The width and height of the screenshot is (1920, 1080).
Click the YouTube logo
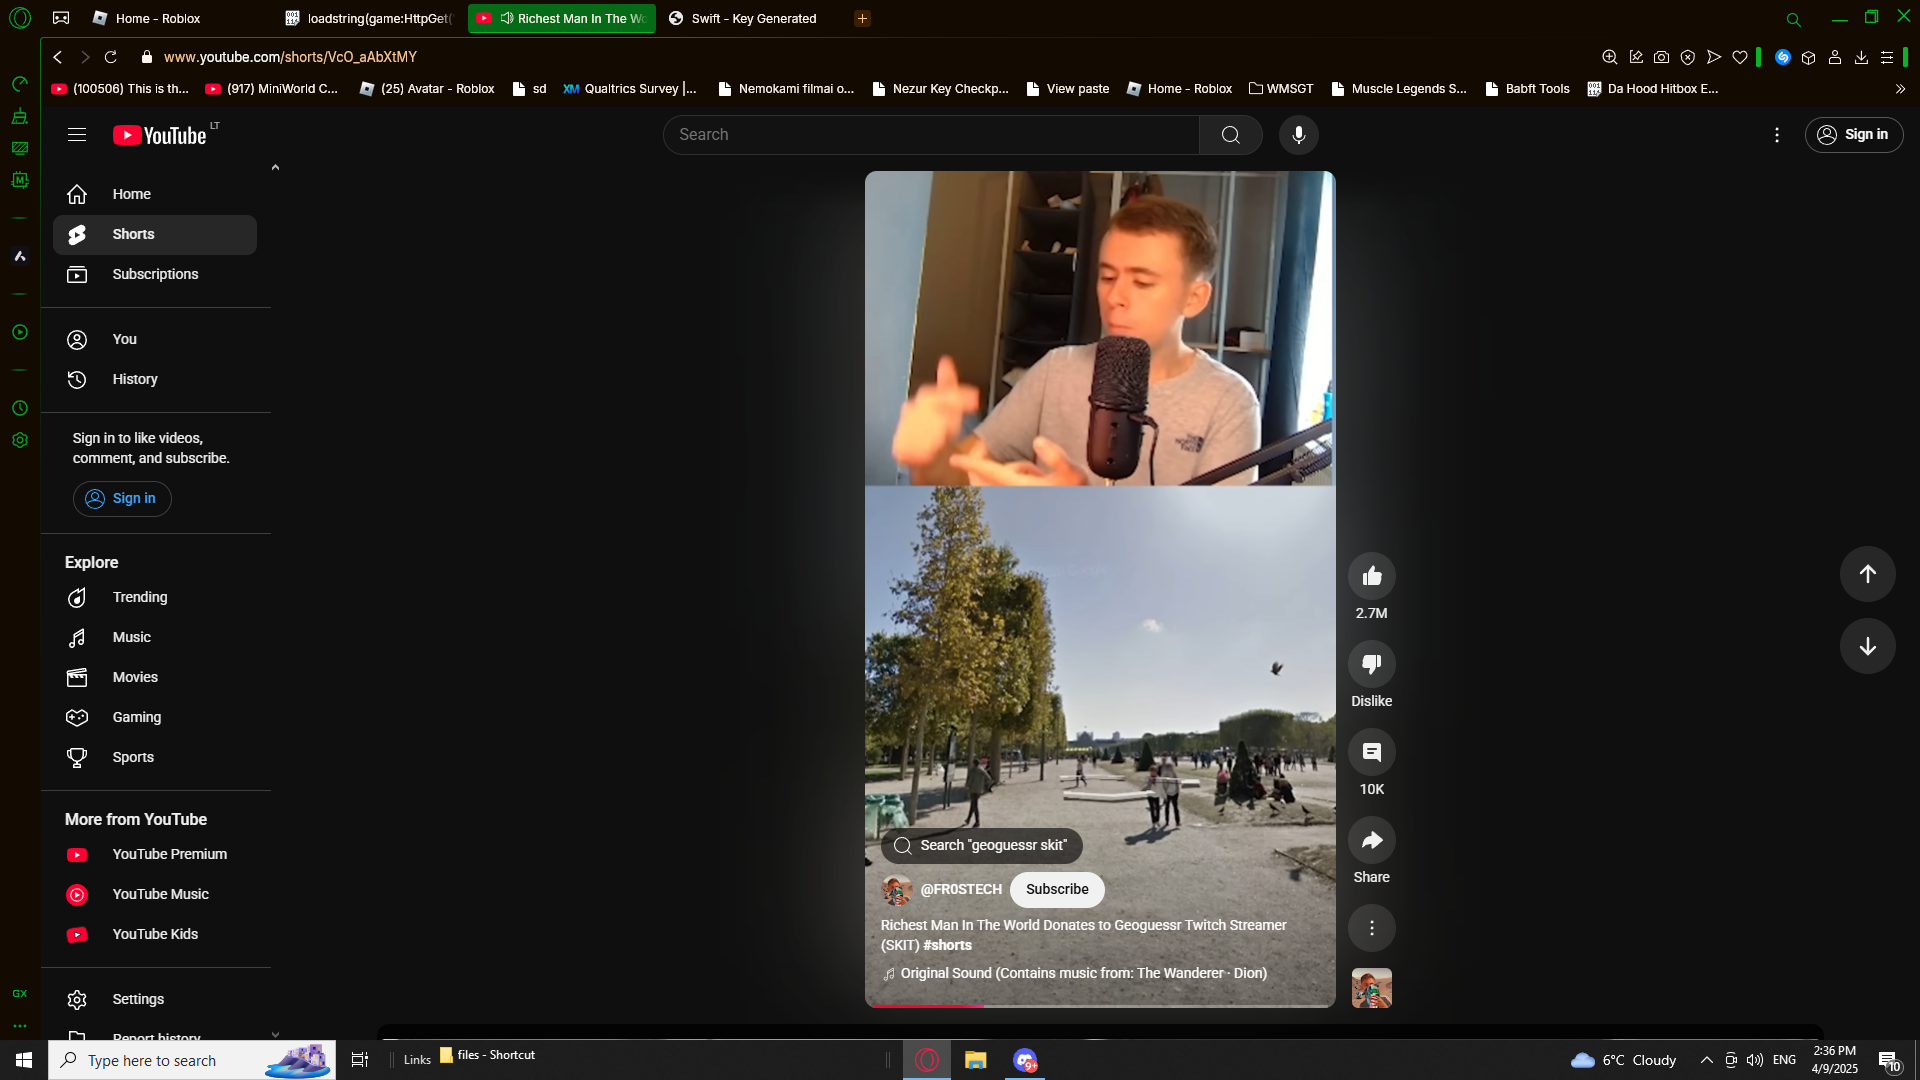click(160, 135)
